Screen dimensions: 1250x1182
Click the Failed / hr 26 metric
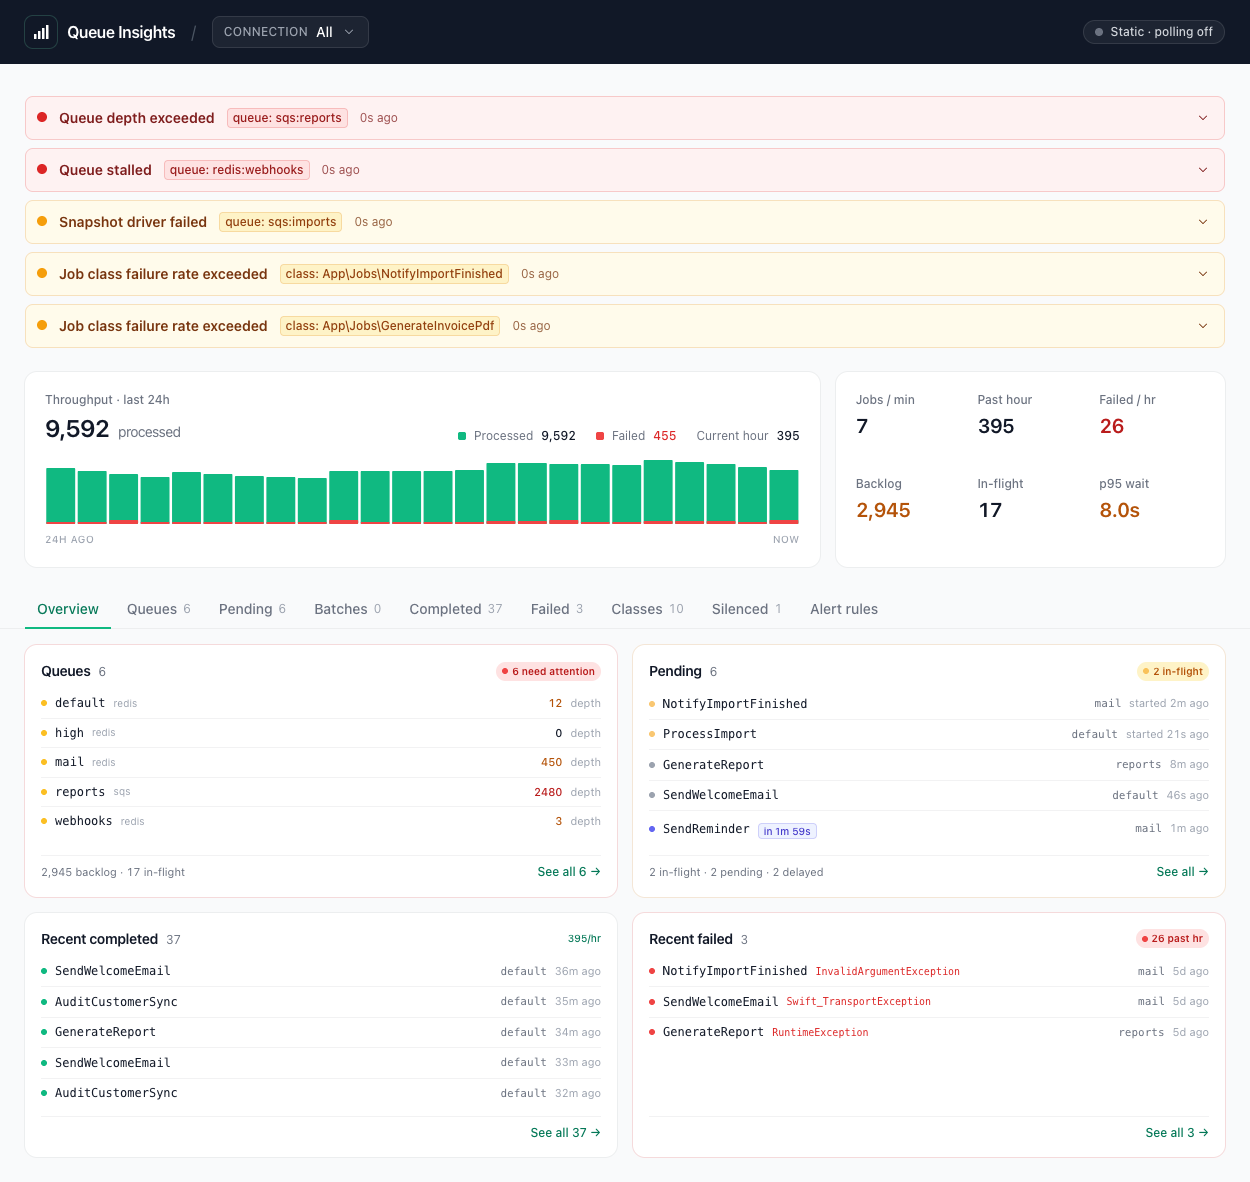click(x=1127, y=414)
